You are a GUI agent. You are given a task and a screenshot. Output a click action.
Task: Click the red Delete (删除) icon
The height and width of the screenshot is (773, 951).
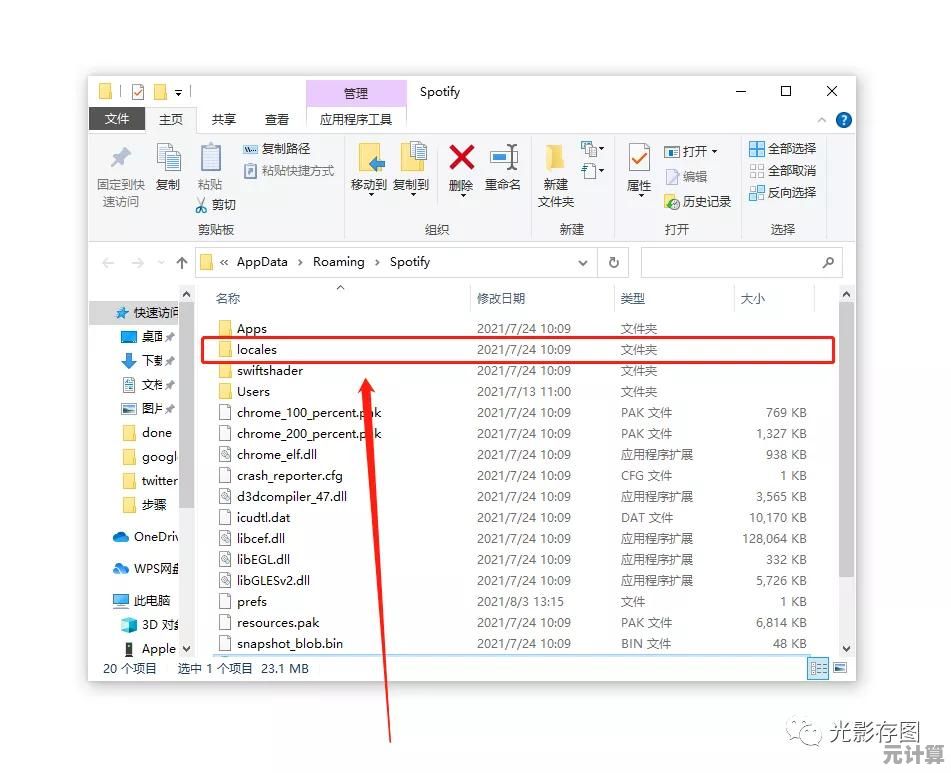coord(462,158)
